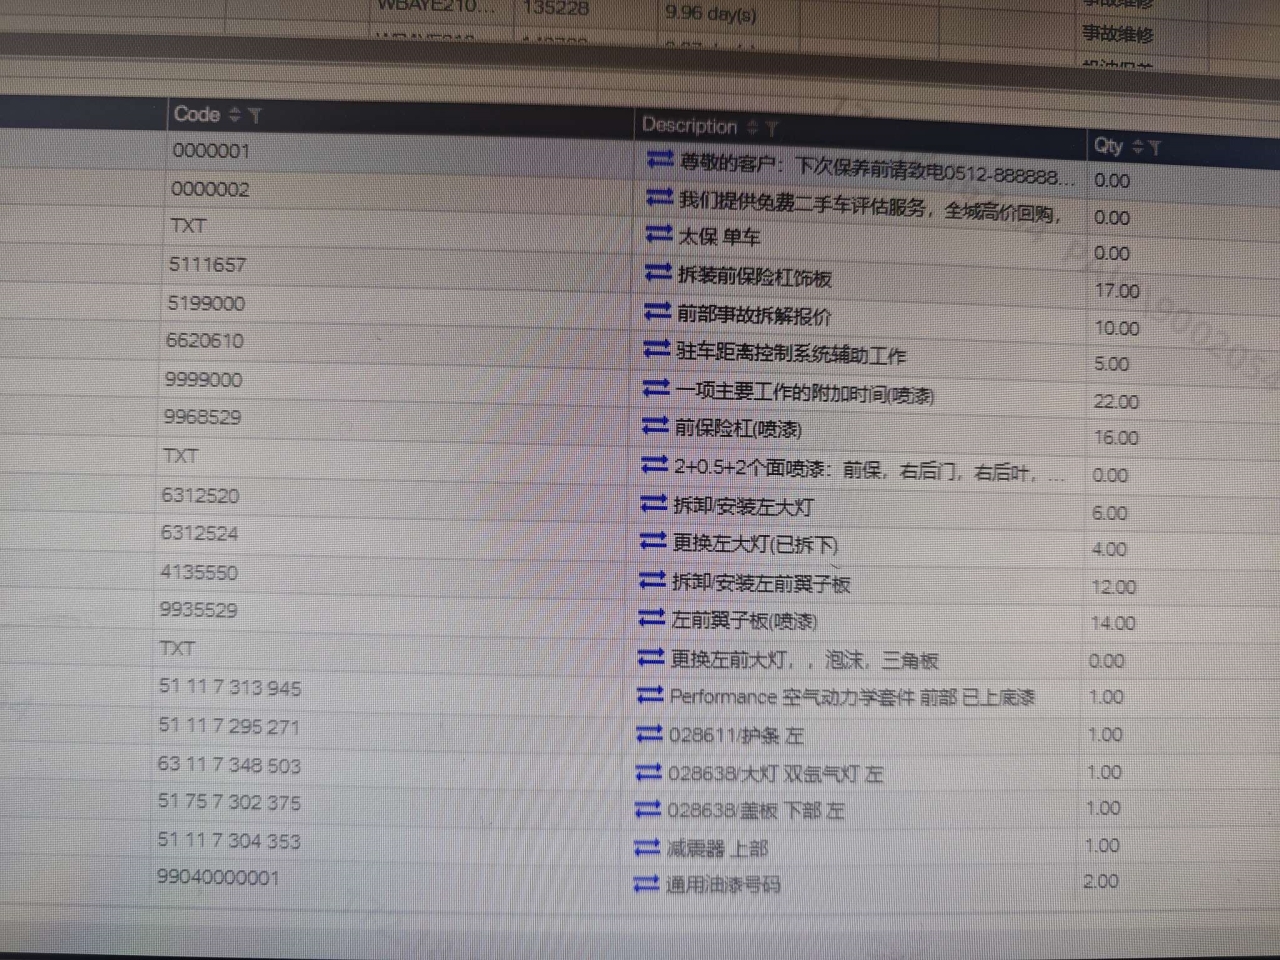Click the swap icon beside 一项主要工作的附加时间(喷漆)
The width and height of the screenshot is (1280, 960).
point(656,387)
